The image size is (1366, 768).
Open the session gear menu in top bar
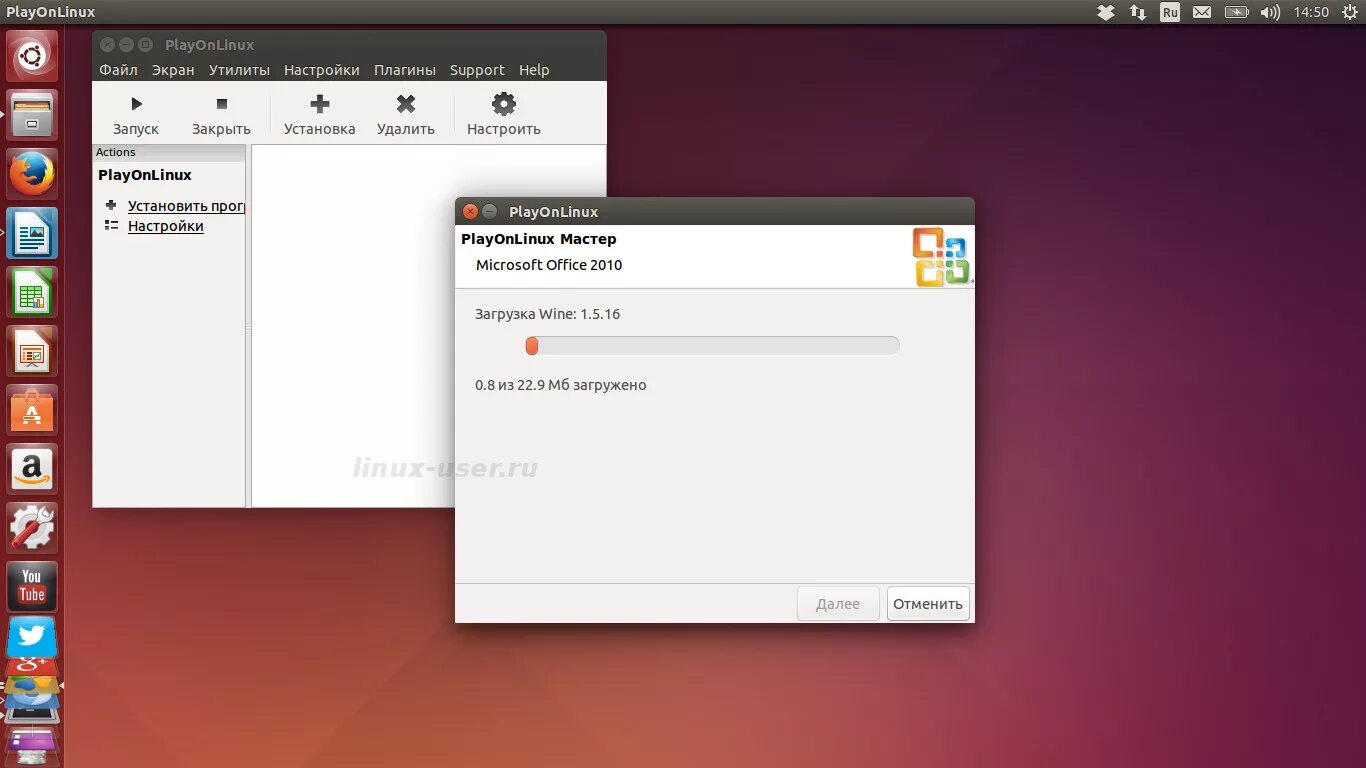click(x=1350, y=12)
